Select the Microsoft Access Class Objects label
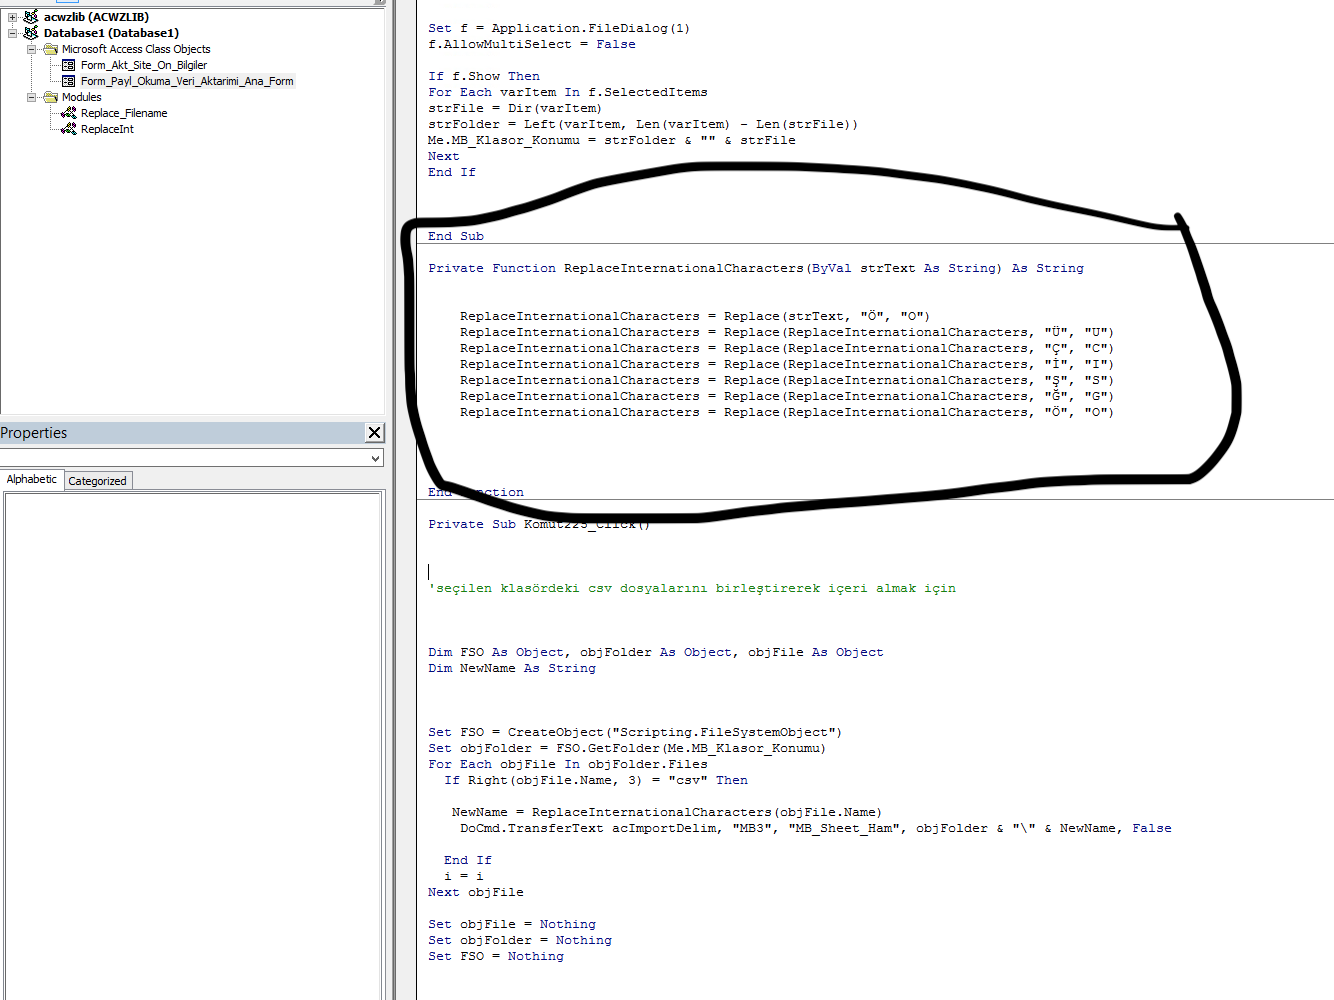Screen dimensions: 1334x1000 pos(136,49)
